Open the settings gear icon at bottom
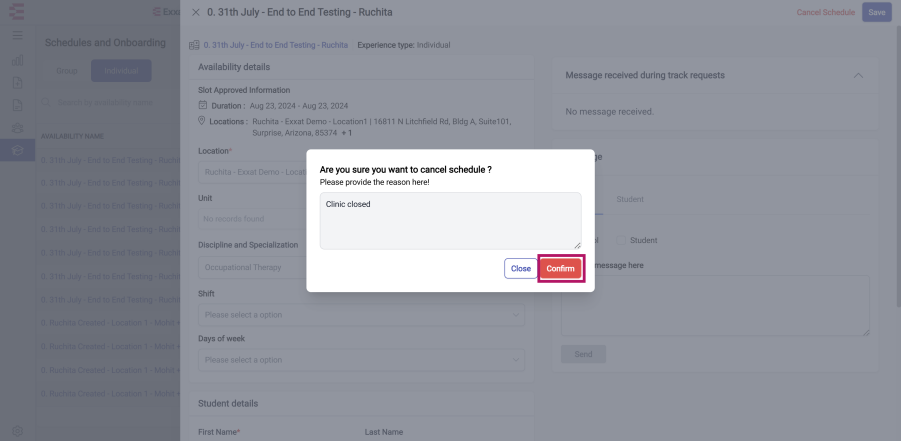Image resolution: width=902 pixels, height=441 pixels. [17, 431]
